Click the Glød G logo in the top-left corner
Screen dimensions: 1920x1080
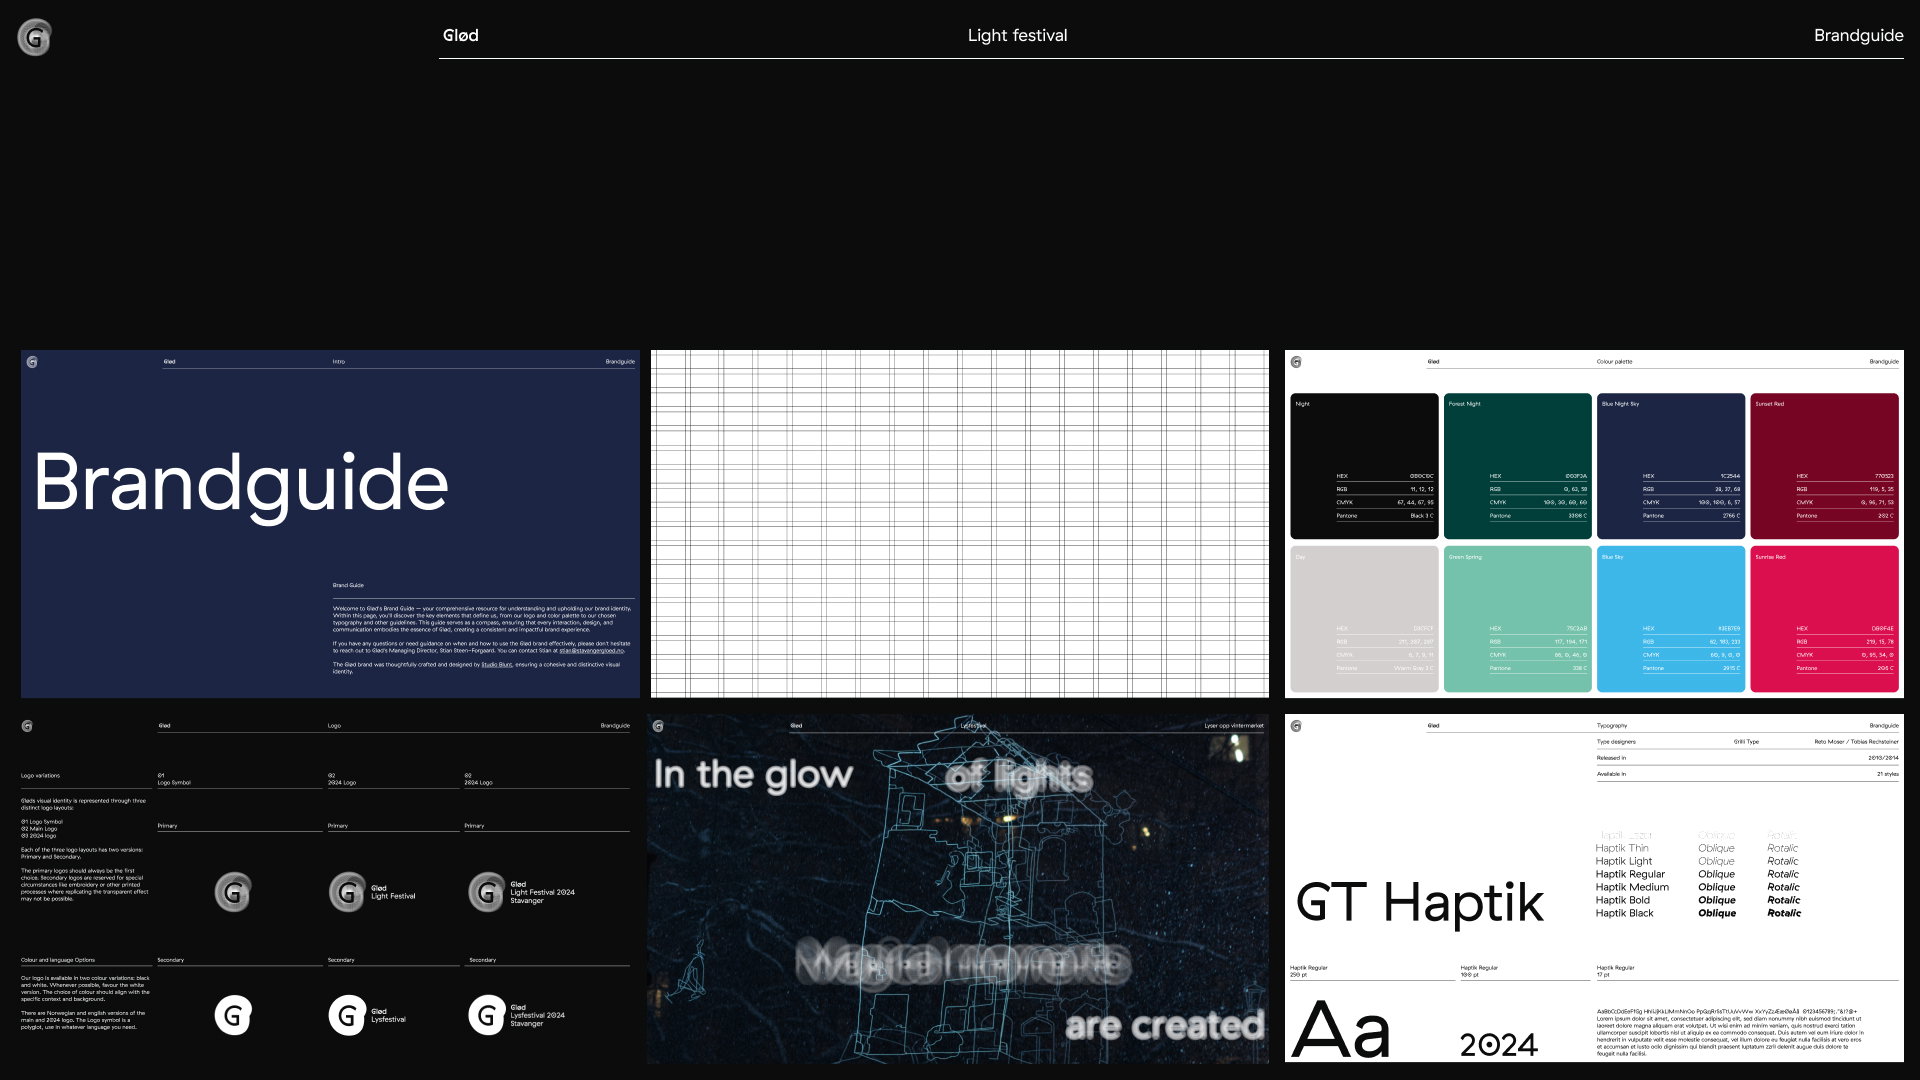(35, 37)
